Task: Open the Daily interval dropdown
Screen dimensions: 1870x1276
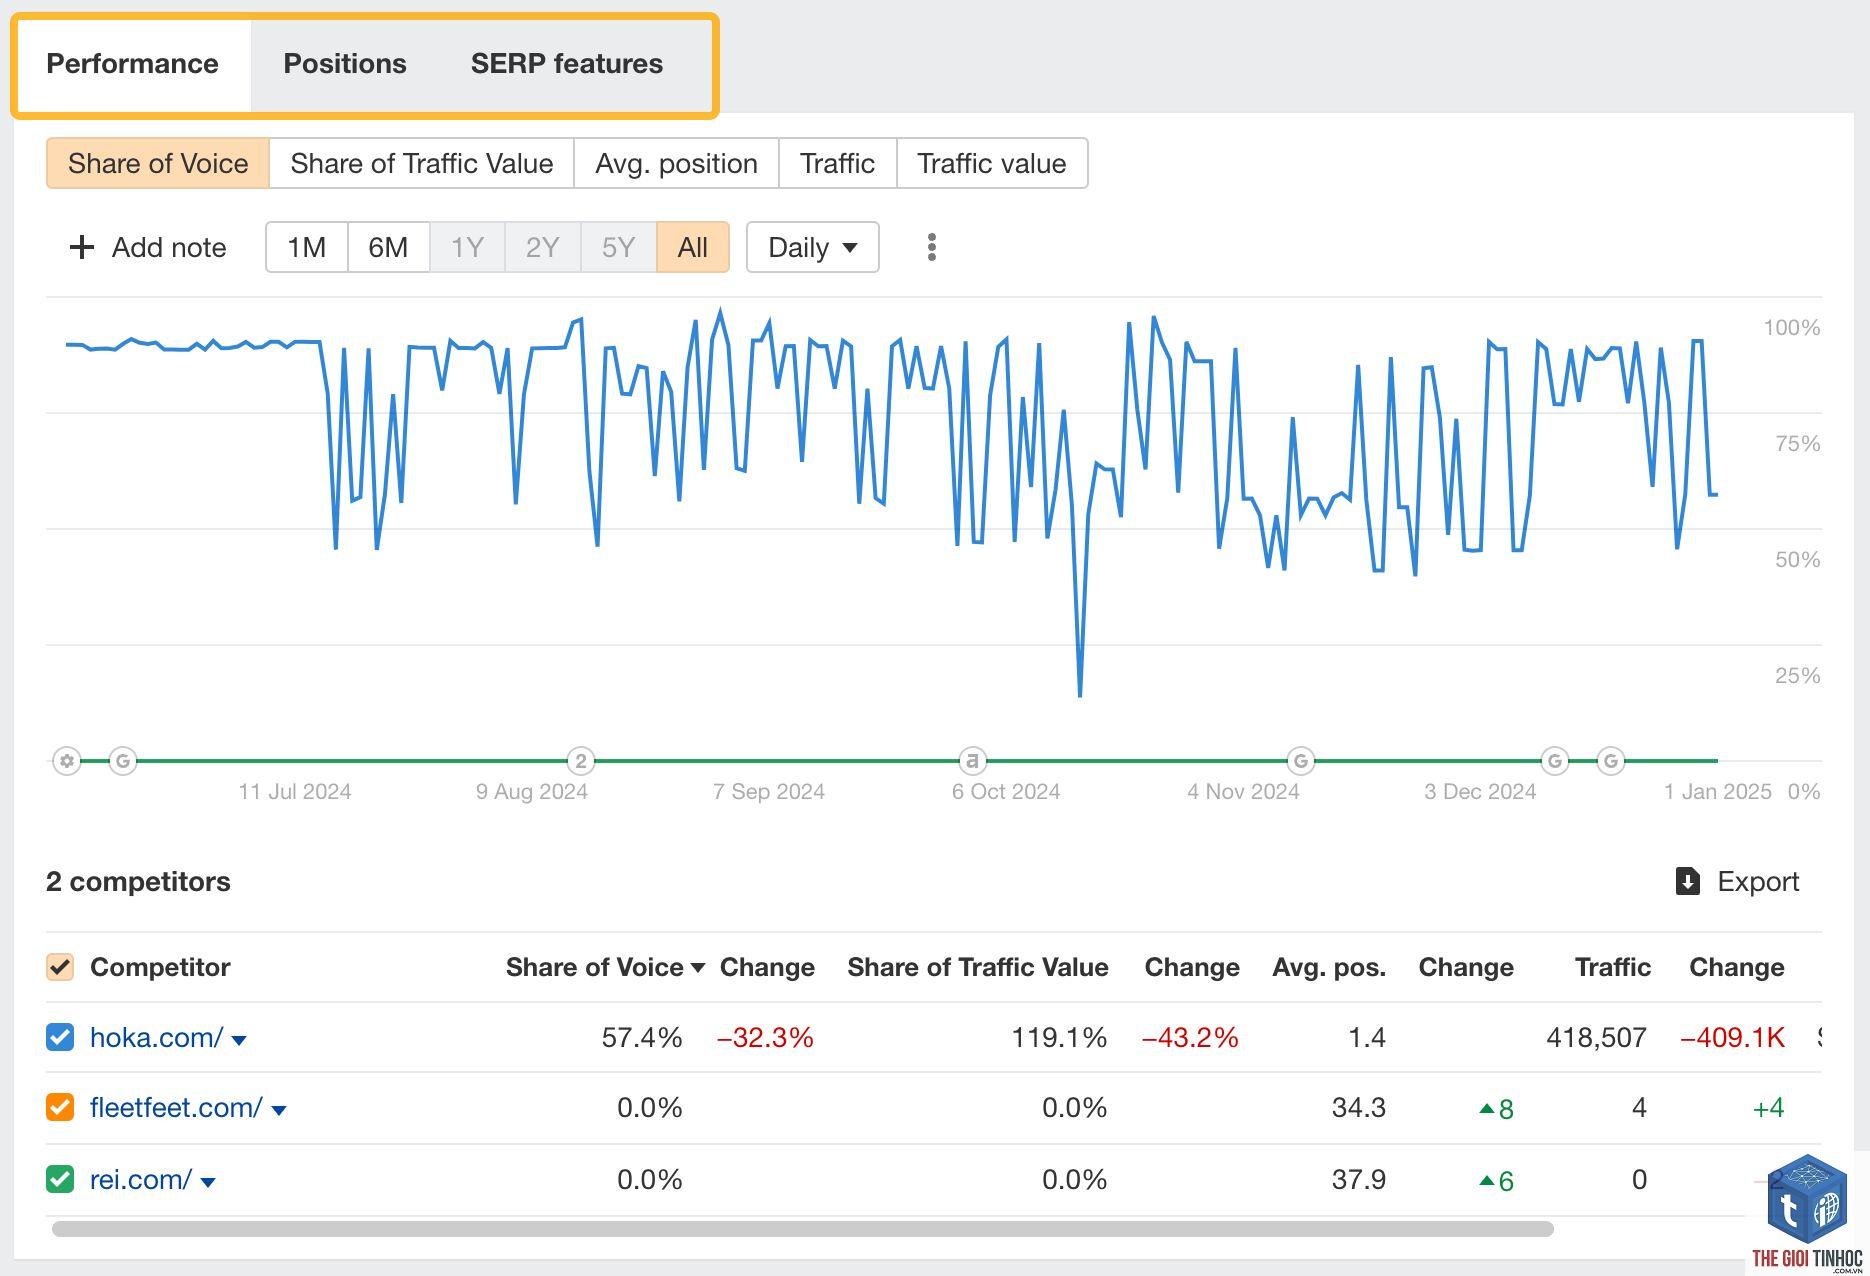Action: [812, 247]
